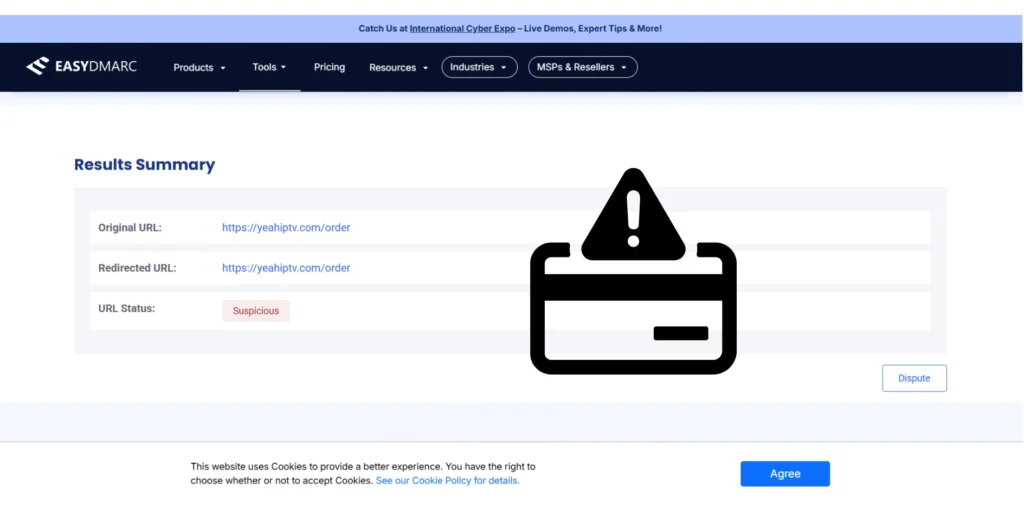
Task: Click the credit card graphic icon
Action: [x=633, y=310]
